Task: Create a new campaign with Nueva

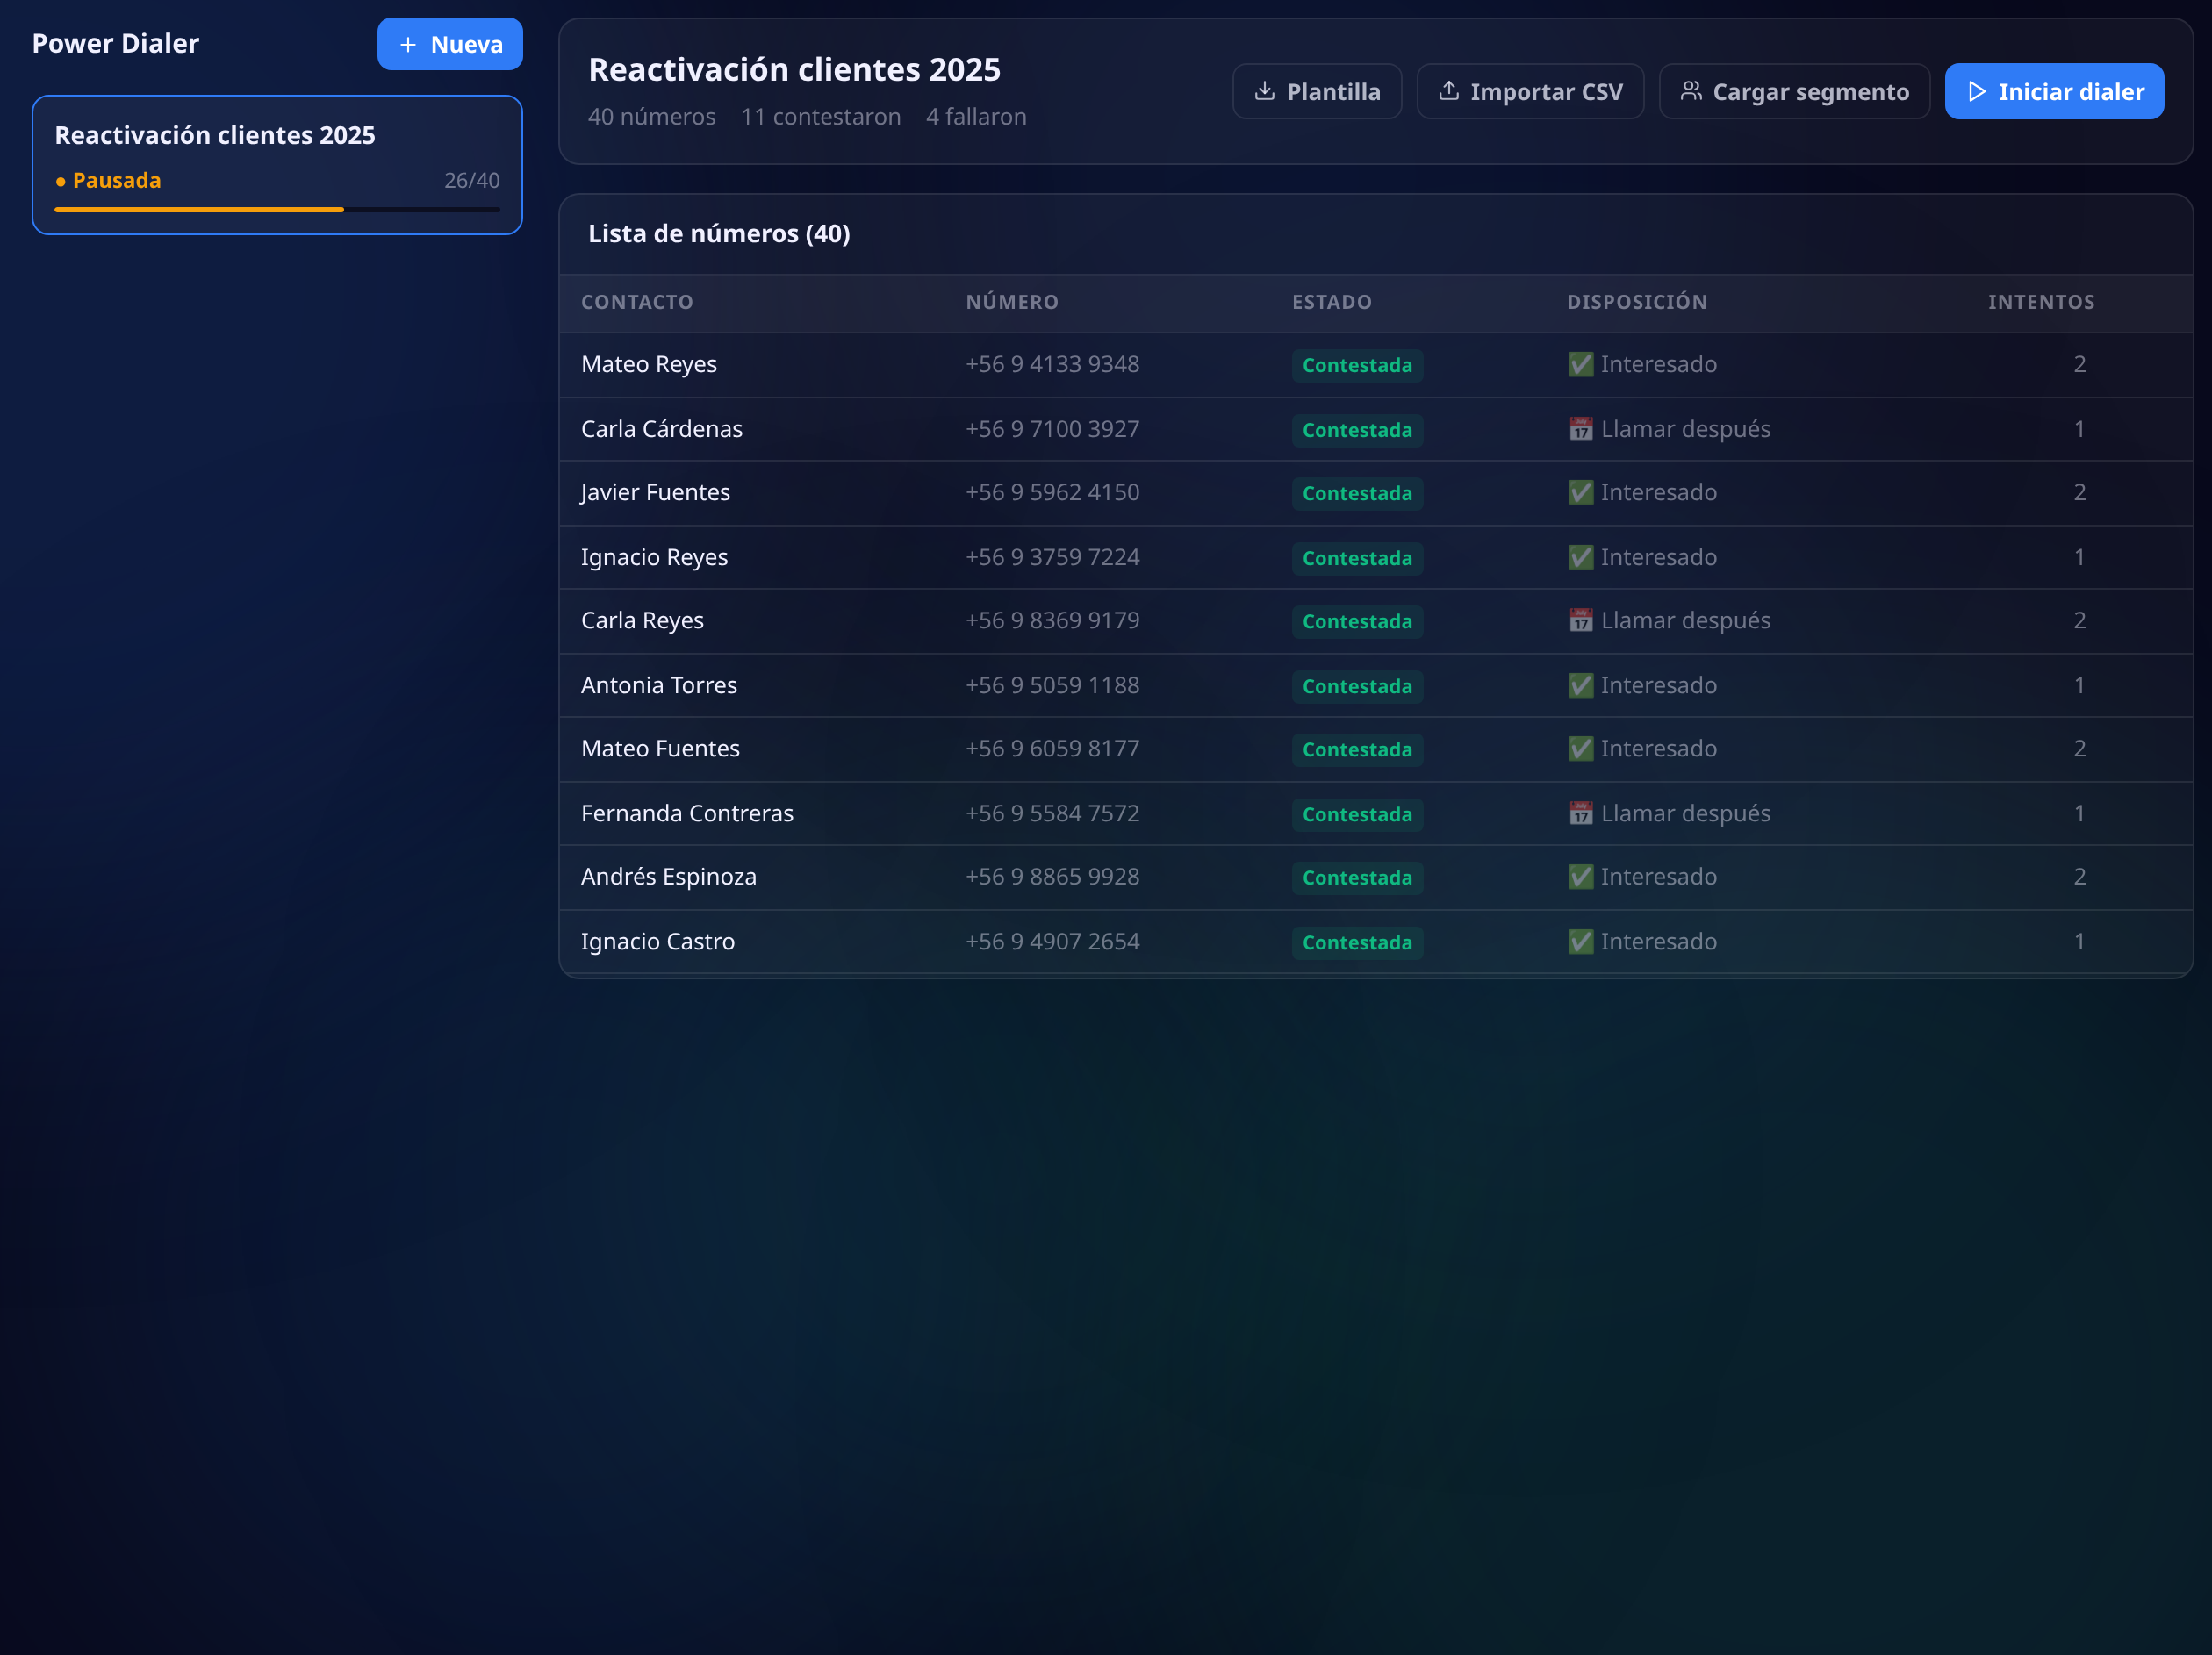Action: pyautogui.click(x=449, y=44)
